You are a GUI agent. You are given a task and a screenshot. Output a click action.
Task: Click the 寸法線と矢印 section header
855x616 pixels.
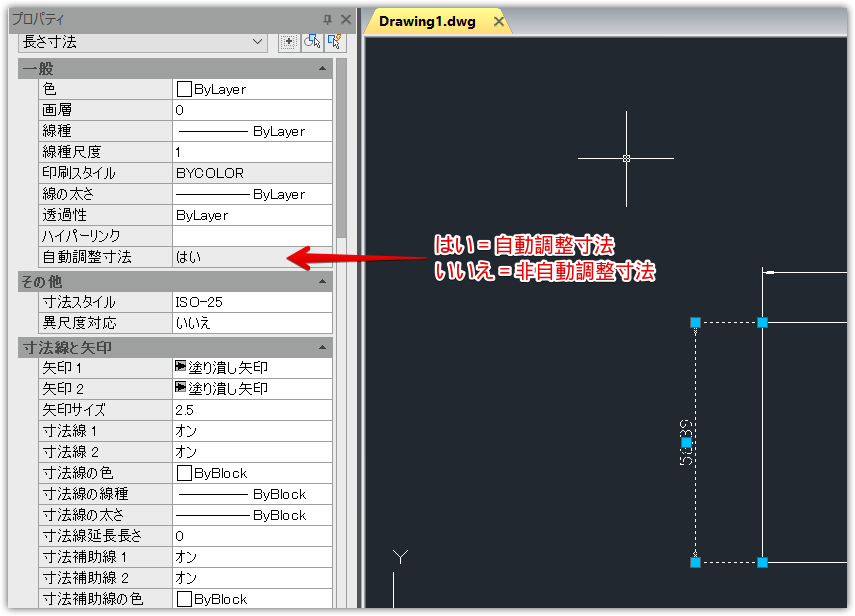point(175,347)
